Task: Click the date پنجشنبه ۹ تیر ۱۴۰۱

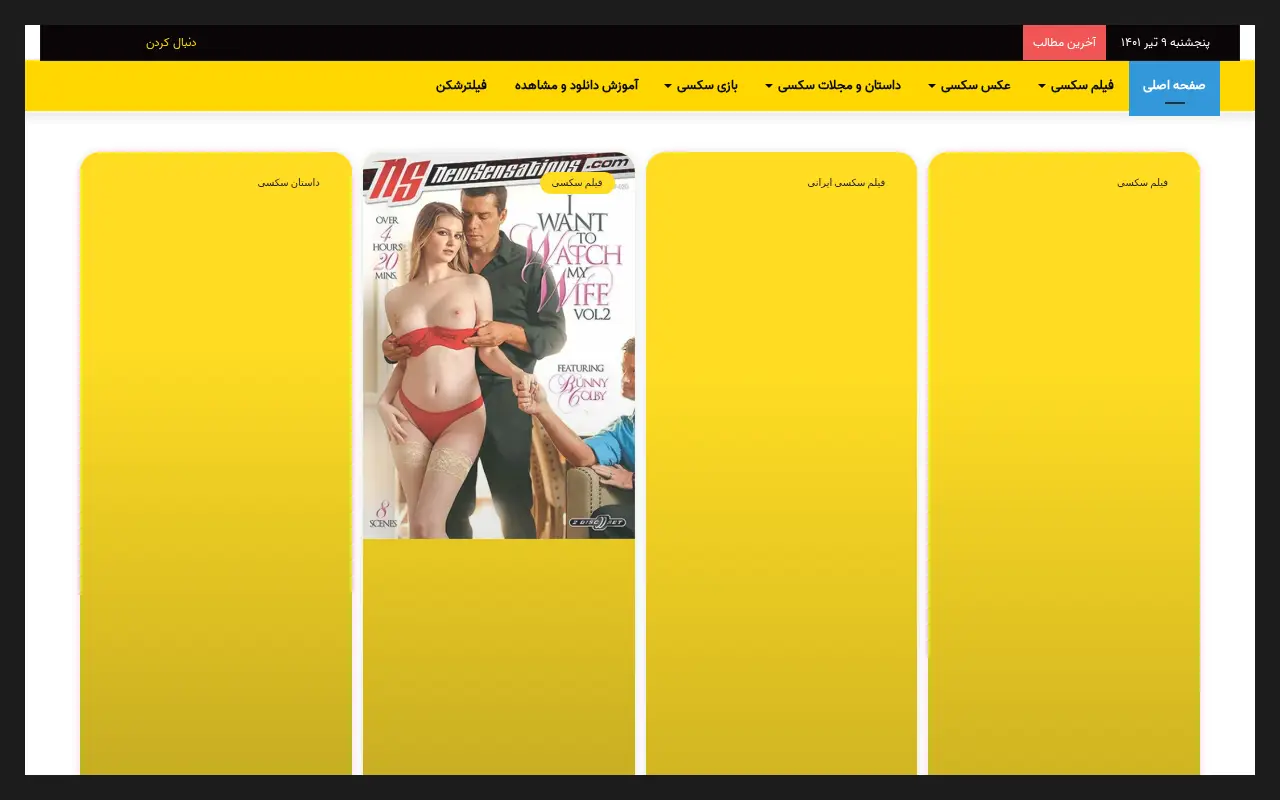Action: click(1165, 42)
